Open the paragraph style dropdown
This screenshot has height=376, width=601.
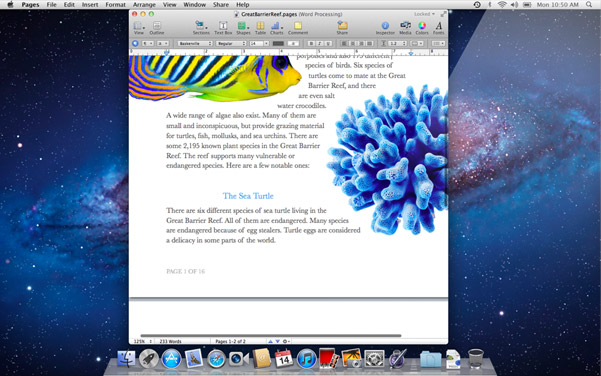(x=148, y=43)
